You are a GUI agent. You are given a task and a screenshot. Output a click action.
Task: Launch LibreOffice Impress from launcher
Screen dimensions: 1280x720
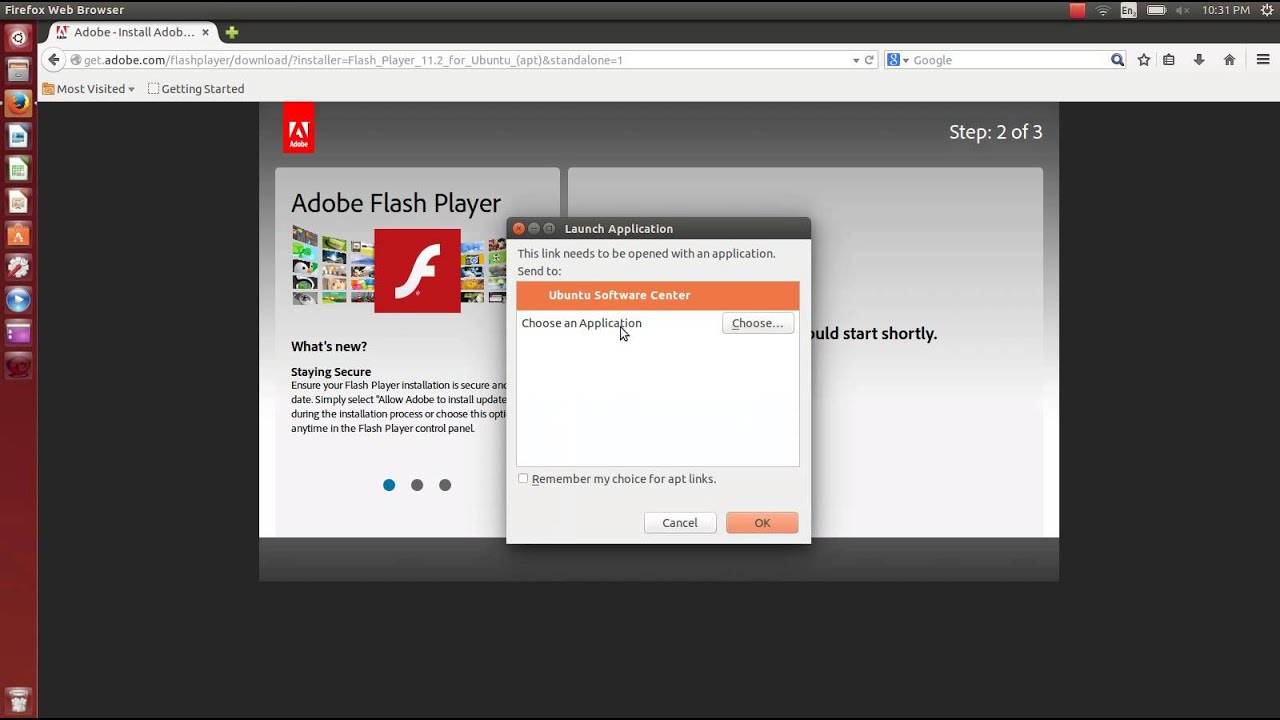[x=18, y=202]
